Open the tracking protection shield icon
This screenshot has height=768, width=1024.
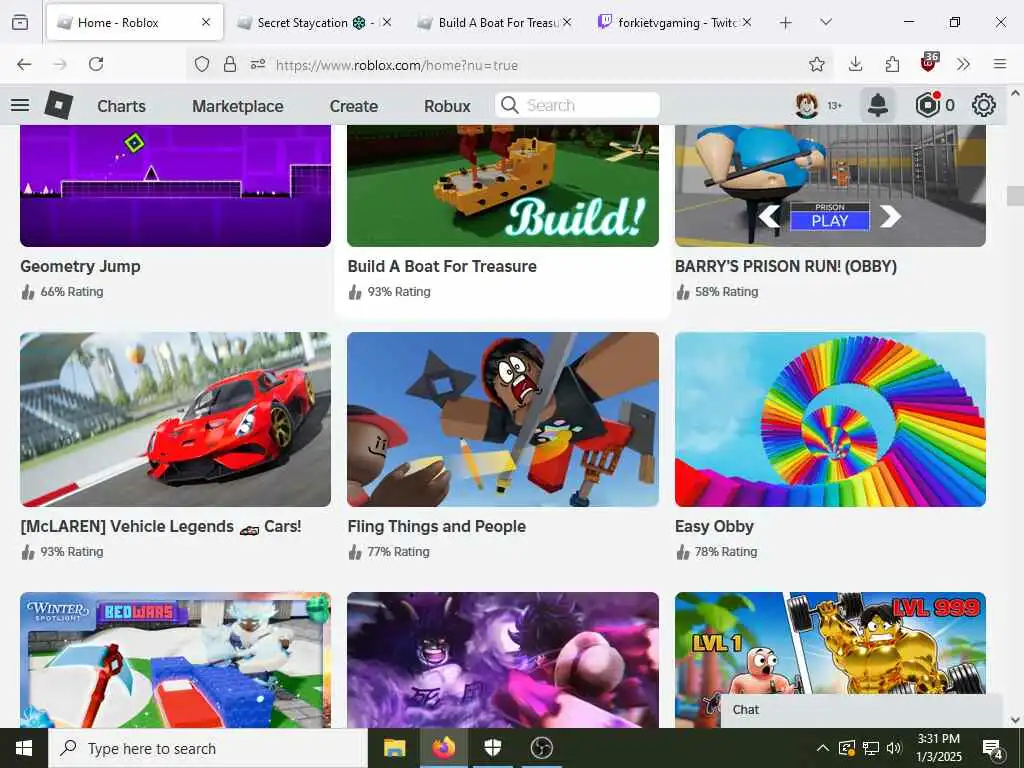click(x=202, y=64)
